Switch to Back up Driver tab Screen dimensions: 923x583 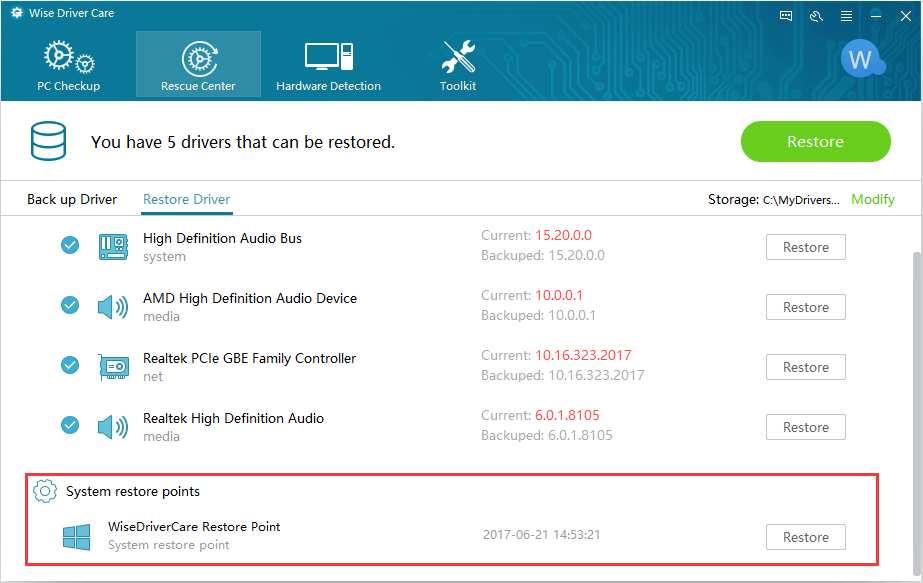(x=72, y=200)
